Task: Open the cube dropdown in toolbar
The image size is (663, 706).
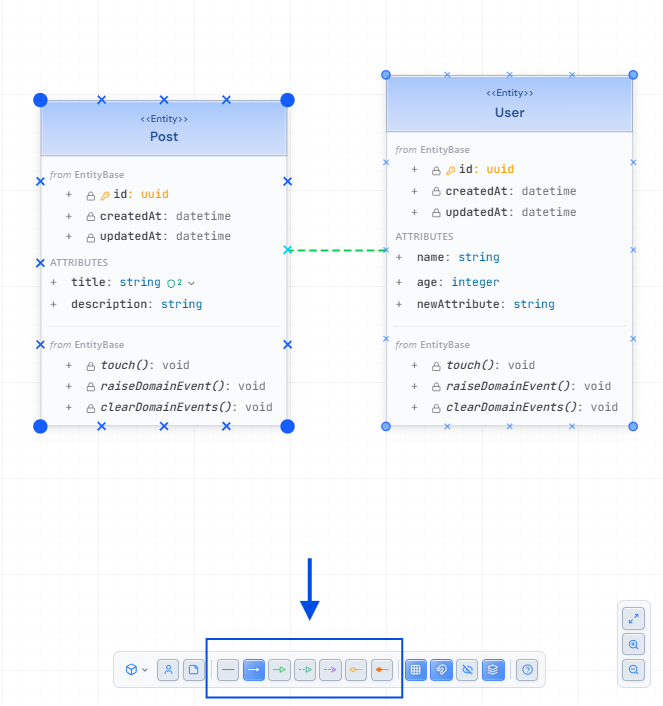Action: coord(136,670)
